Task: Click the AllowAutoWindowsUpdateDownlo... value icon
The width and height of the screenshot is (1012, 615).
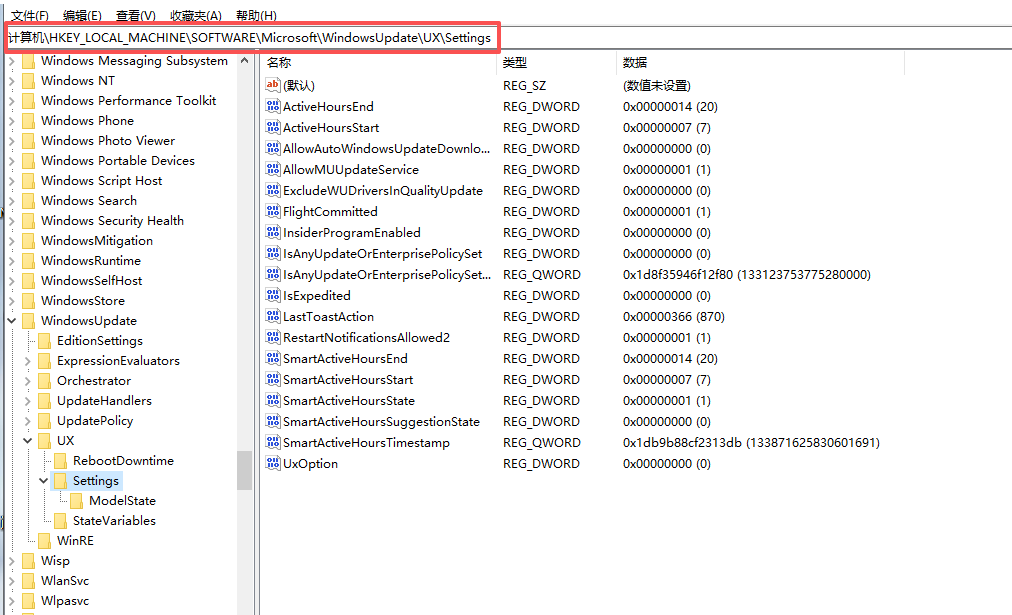Action: coord(273,148)
